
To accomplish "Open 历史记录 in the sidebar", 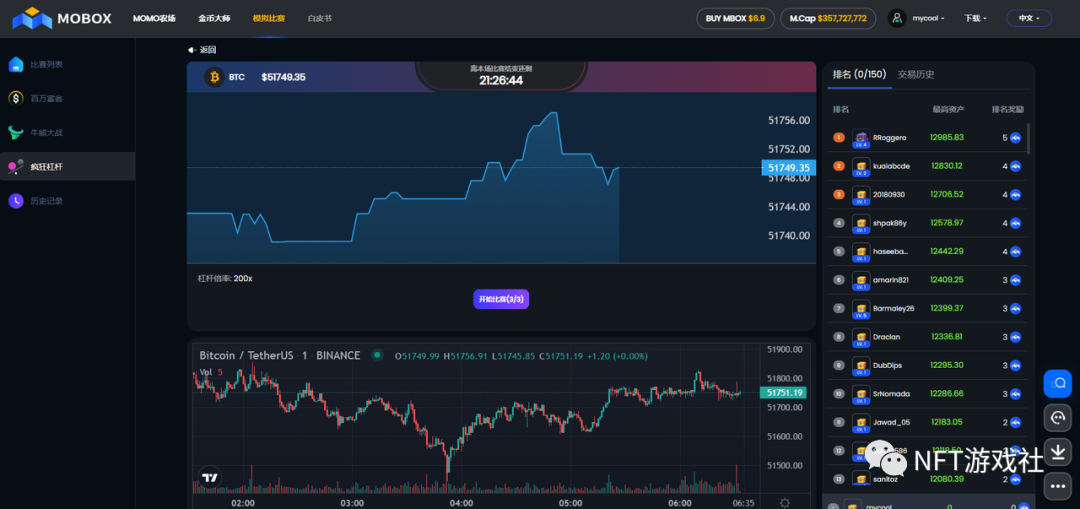I will tap(47, 201).
